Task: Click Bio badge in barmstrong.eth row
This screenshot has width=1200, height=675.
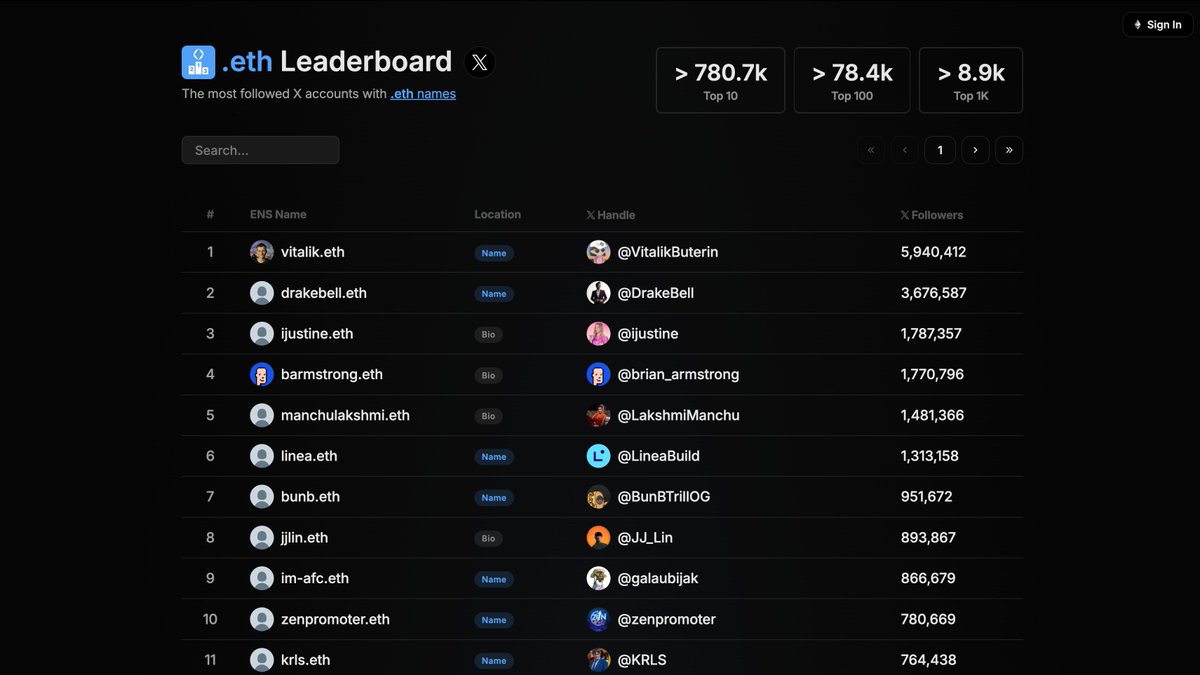Action: 488,375
